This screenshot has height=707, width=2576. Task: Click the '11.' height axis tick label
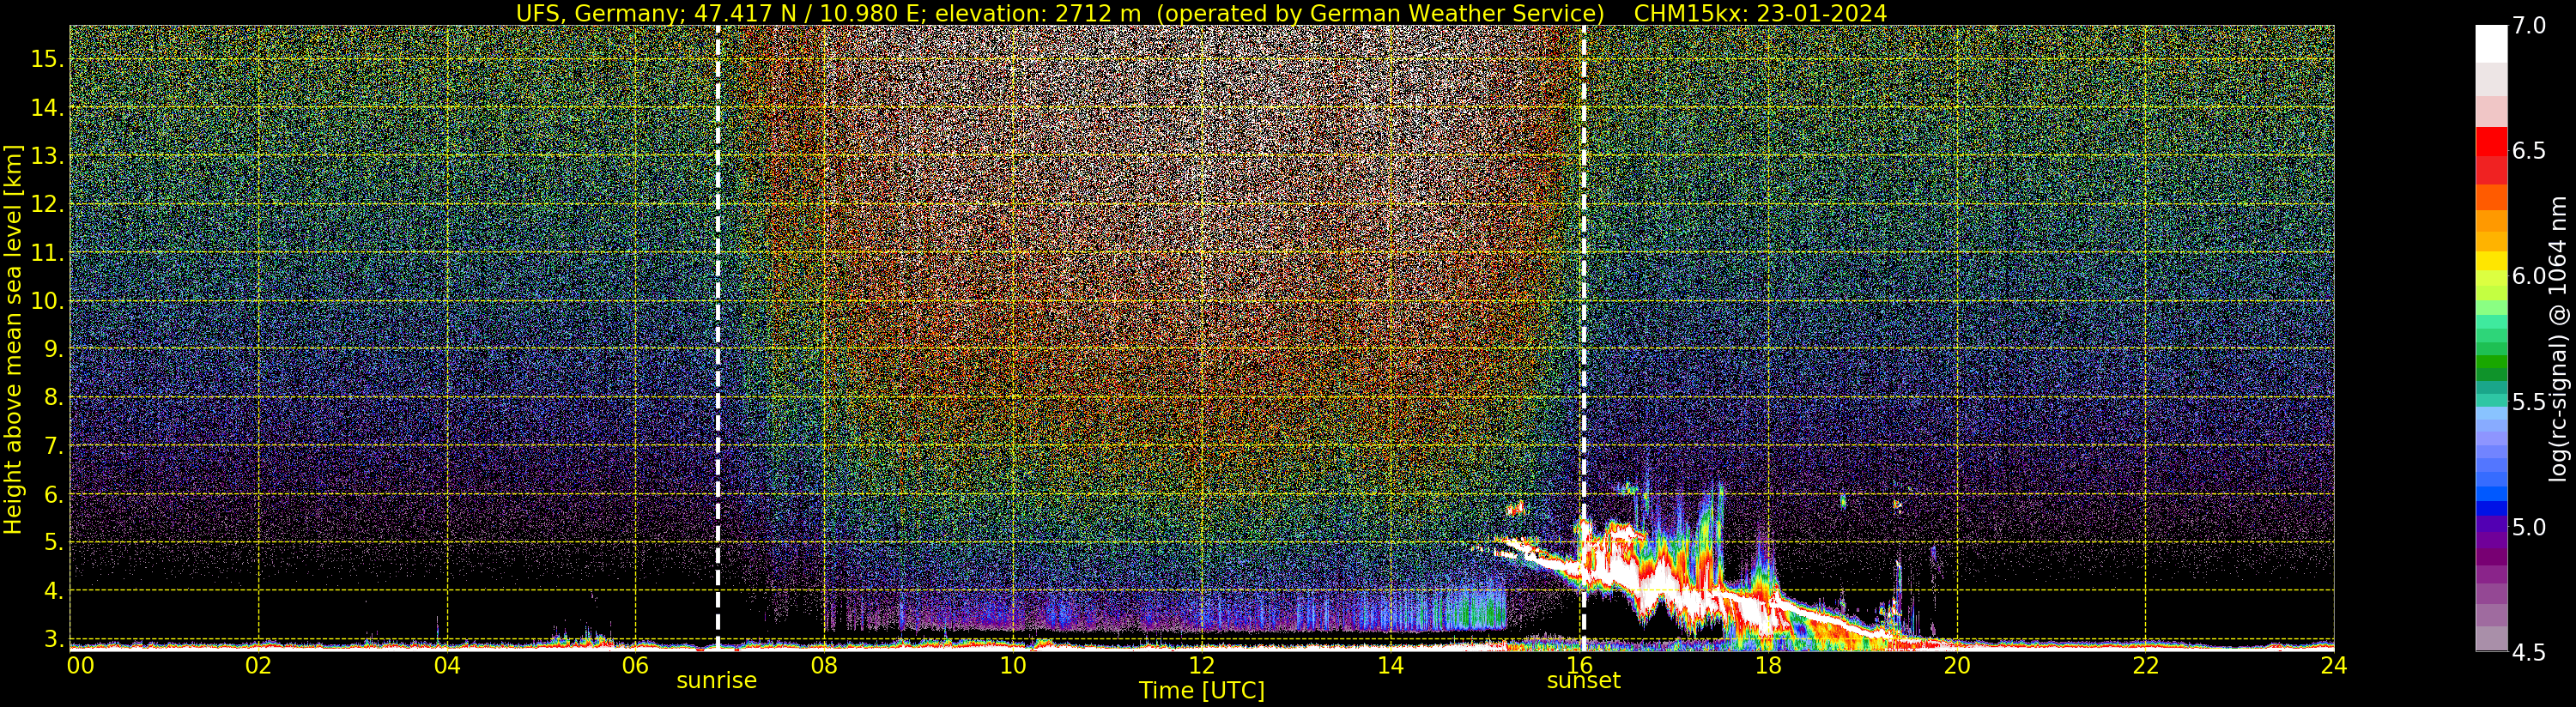point(47,253)
